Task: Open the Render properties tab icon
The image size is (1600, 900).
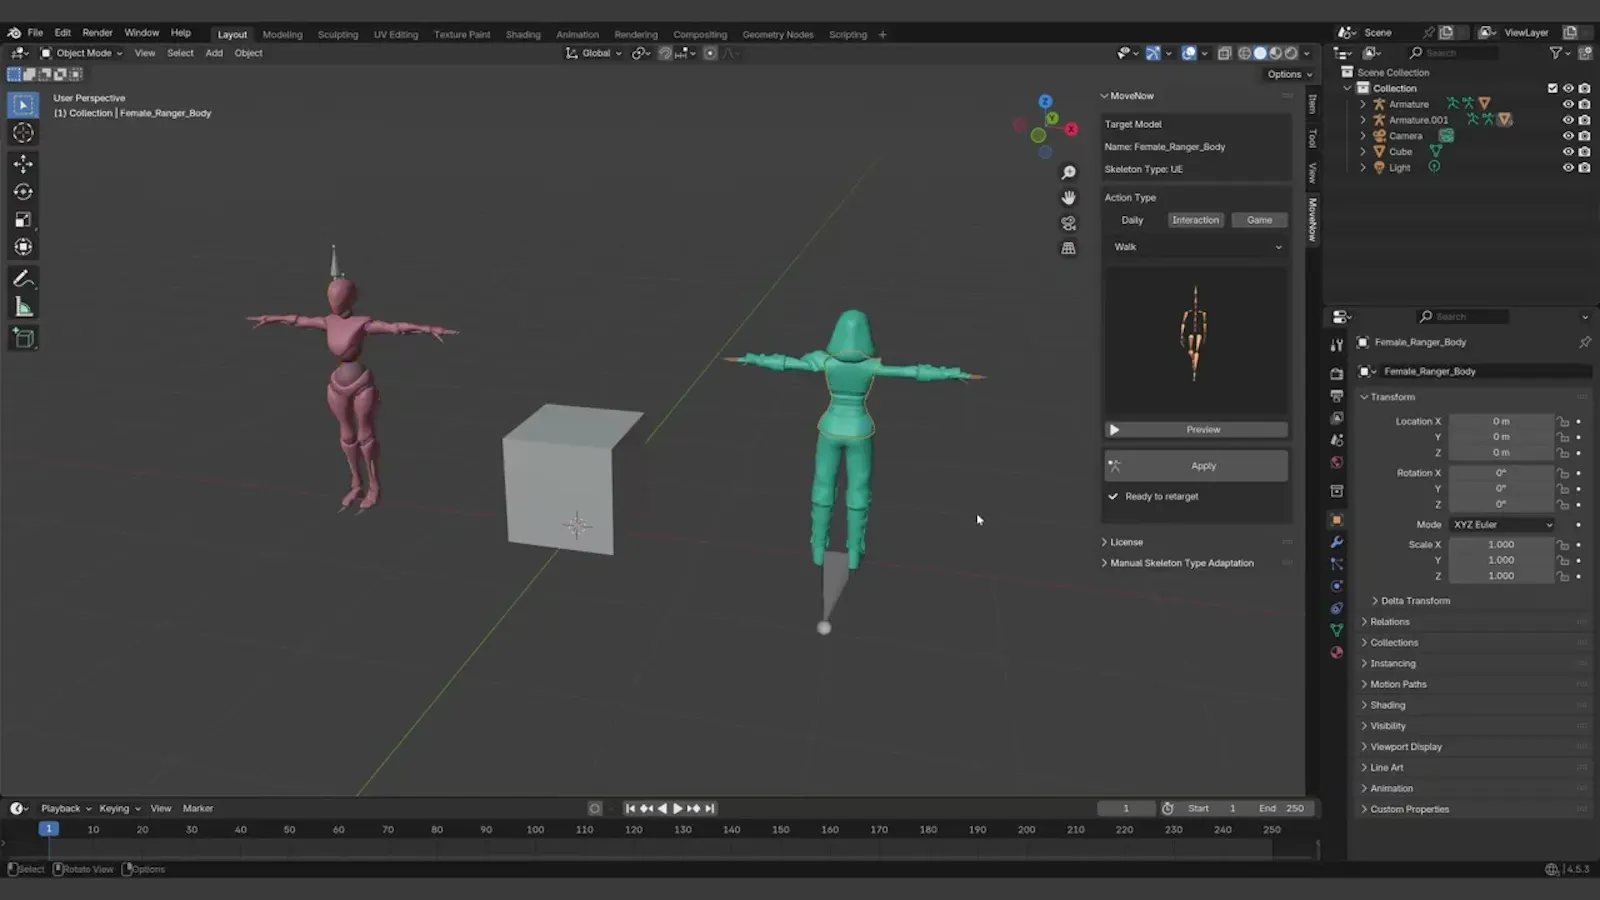Action: coord(1336,373)
